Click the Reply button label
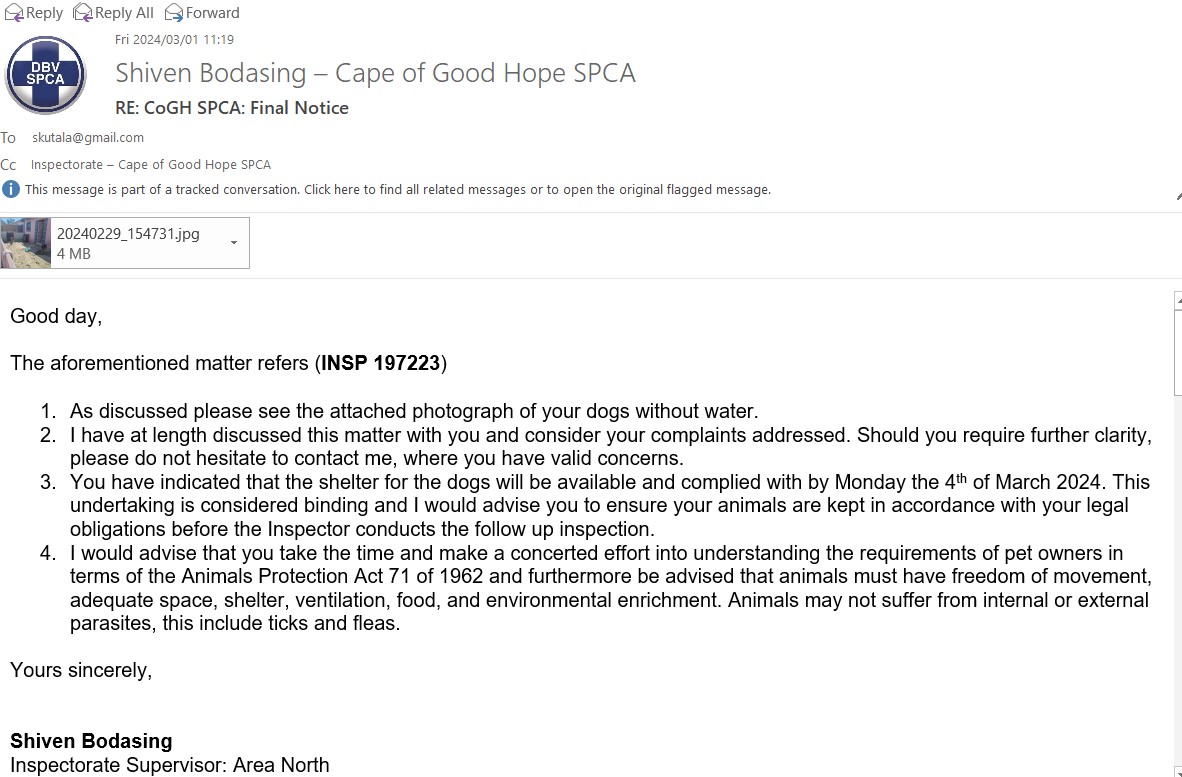The height and width of the screenshot is (777, 1182). [44, 13]
